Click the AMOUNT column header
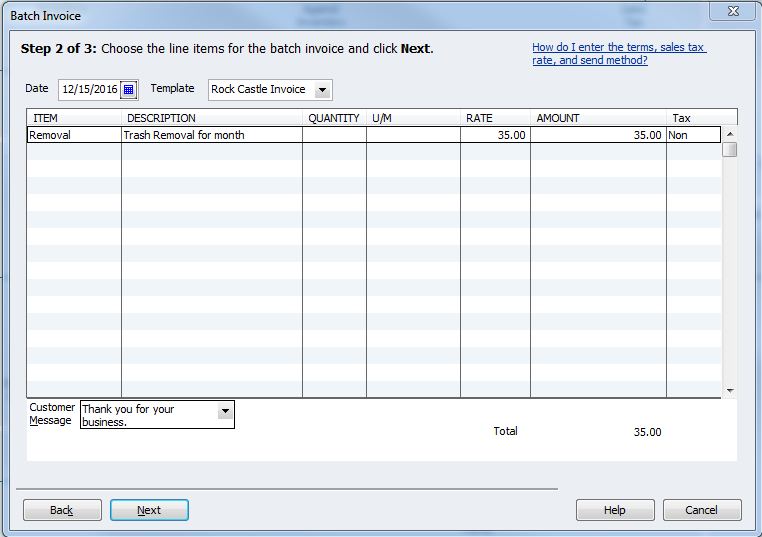 [597, 118]
